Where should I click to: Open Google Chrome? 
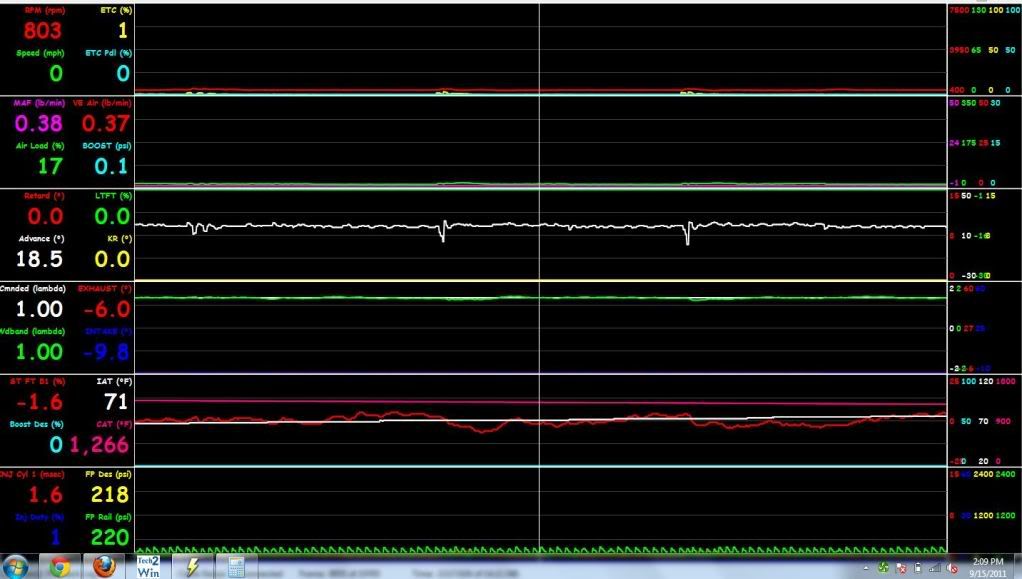coord(59,567)
